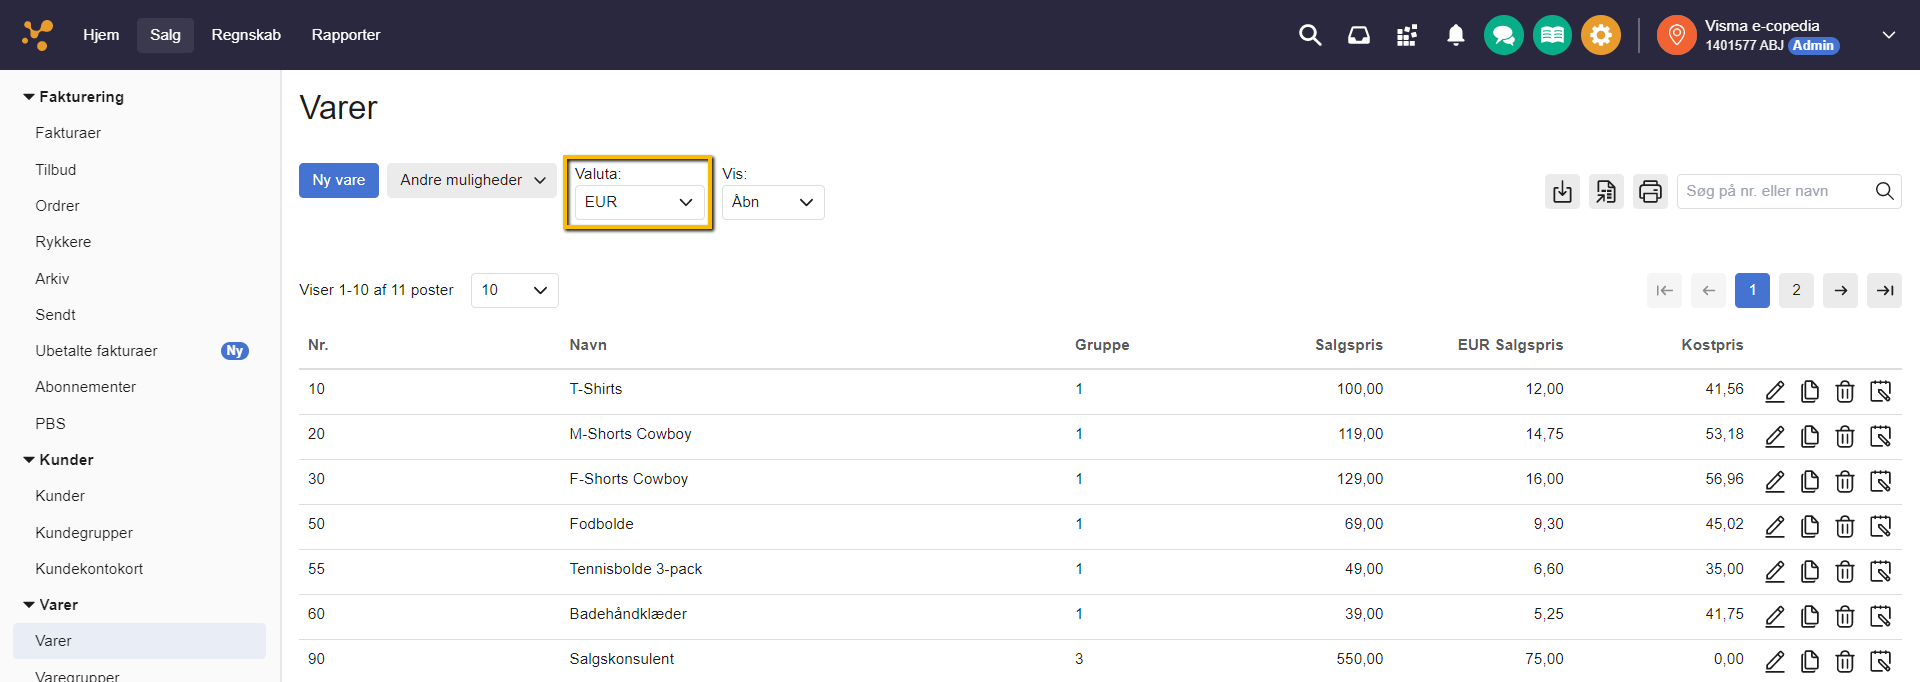The image size is (1920, 682).
Task: Open the Rapporter menu
Action: 346,35
